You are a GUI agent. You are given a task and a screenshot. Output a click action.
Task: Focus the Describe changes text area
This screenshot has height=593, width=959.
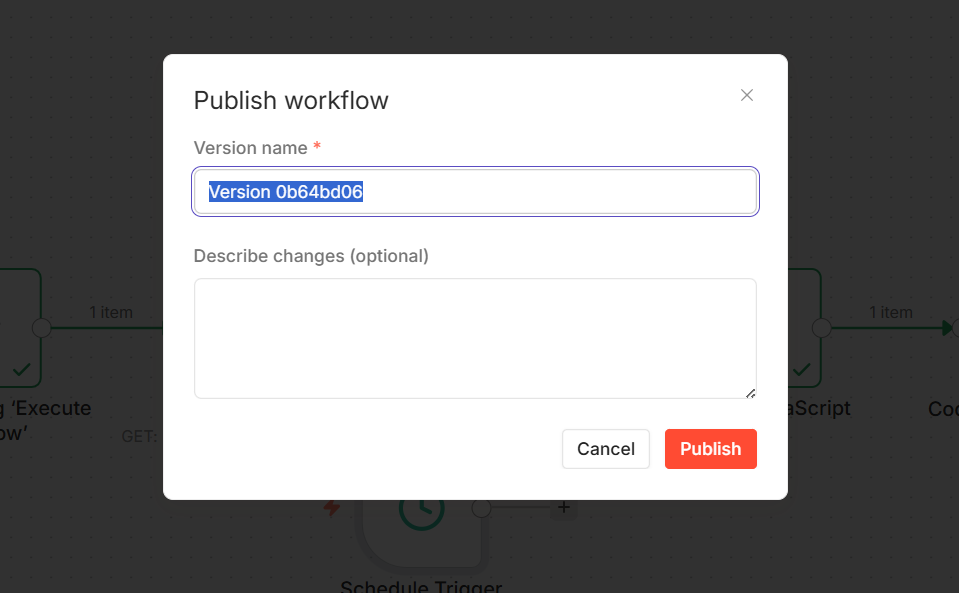pyautogui.click(x=475, y=338)
